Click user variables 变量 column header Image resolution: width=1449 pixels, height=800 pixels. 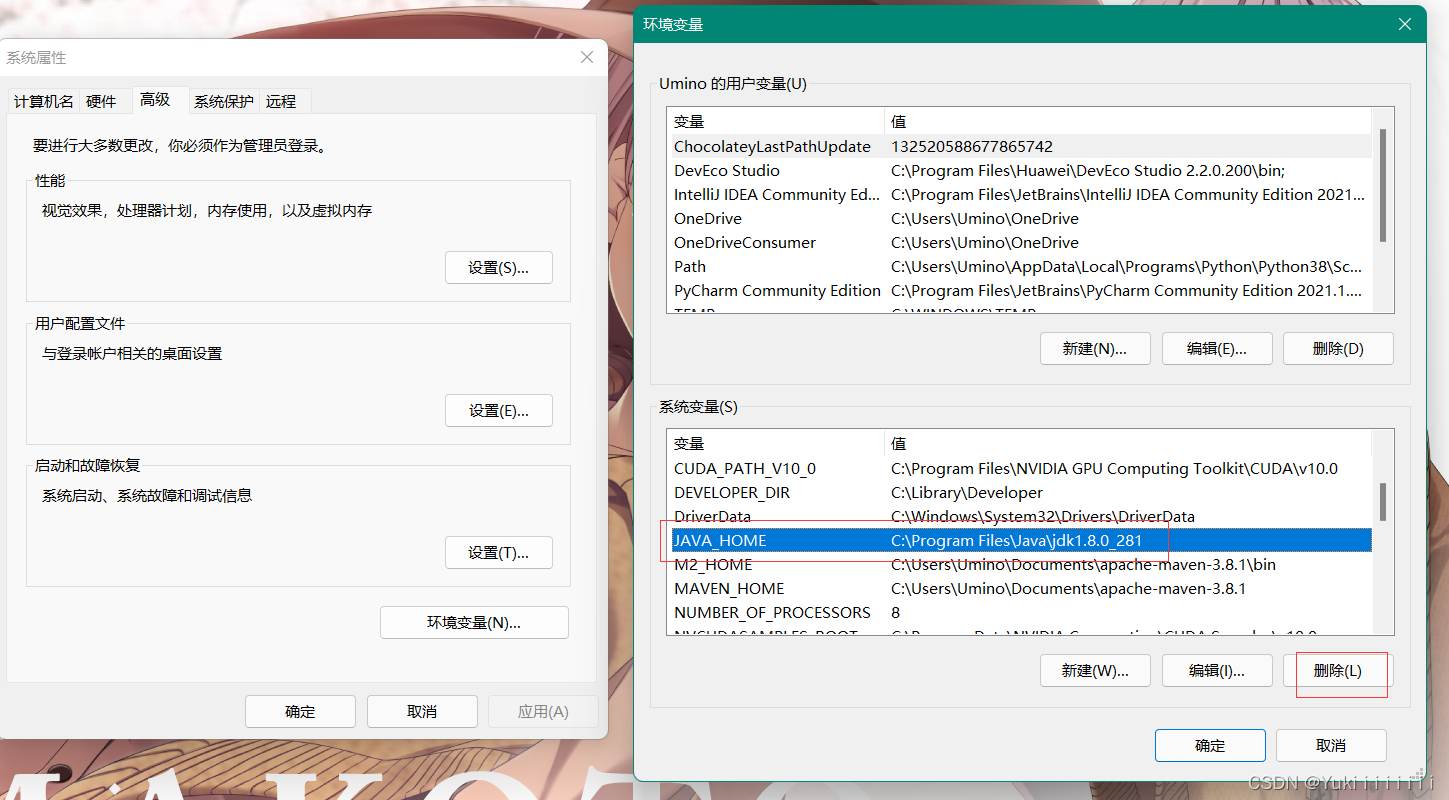coord(776,121)
